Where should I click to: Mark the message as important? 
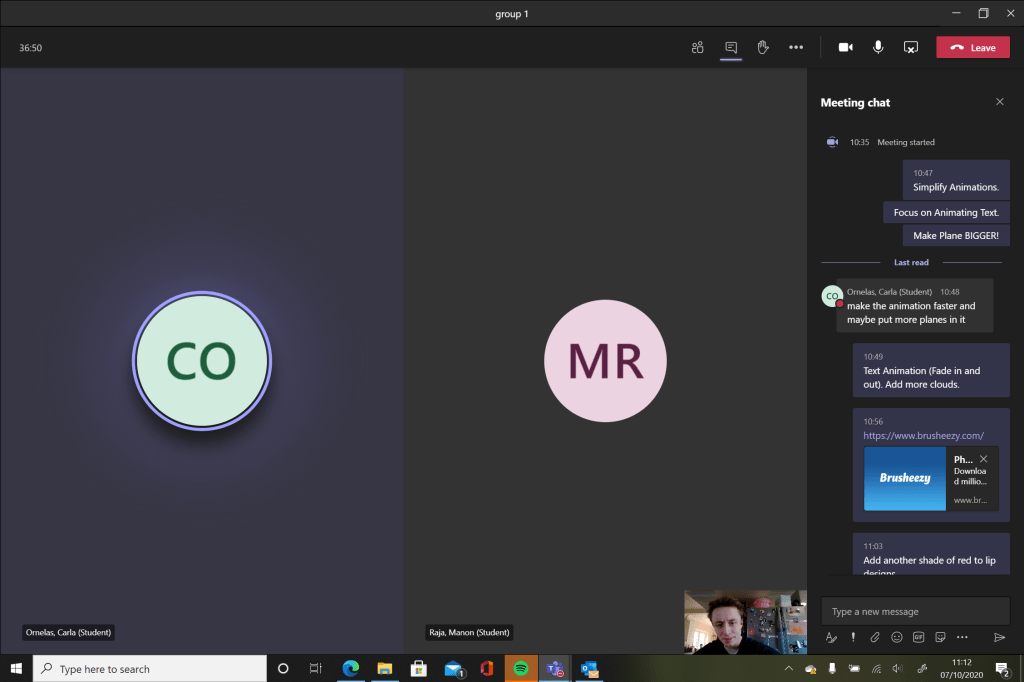click(x=853, y=637)
